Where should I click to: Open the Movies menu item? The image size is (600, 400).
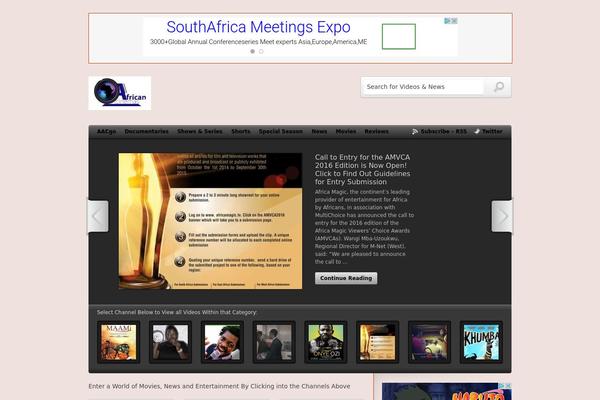click(346, 131)
